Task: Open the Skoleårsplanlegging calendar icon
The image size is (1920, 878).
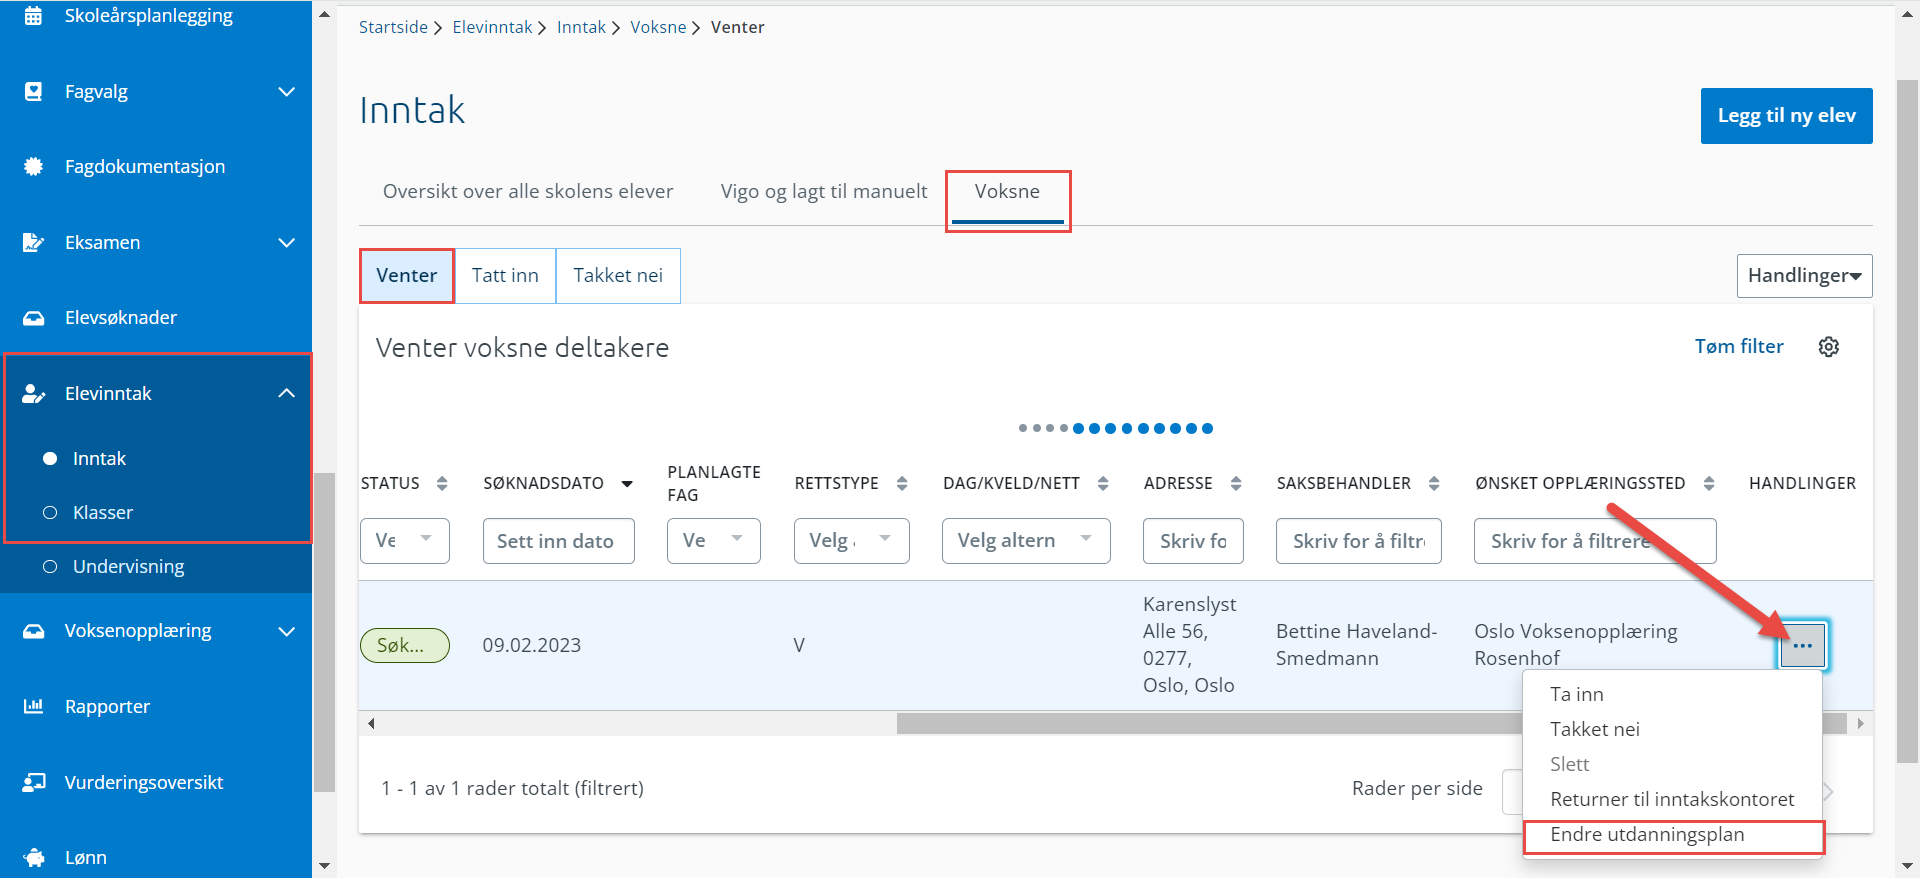Action: click(33, 15)
